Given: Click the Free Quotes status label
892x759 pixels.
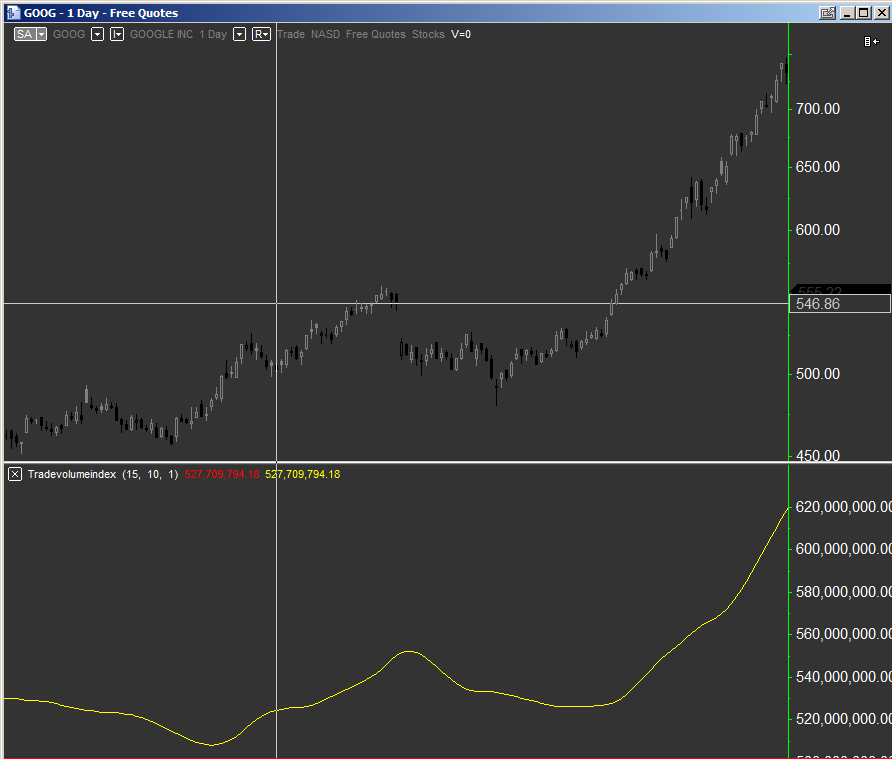Looking at the screenshot, I should point(375,33).
